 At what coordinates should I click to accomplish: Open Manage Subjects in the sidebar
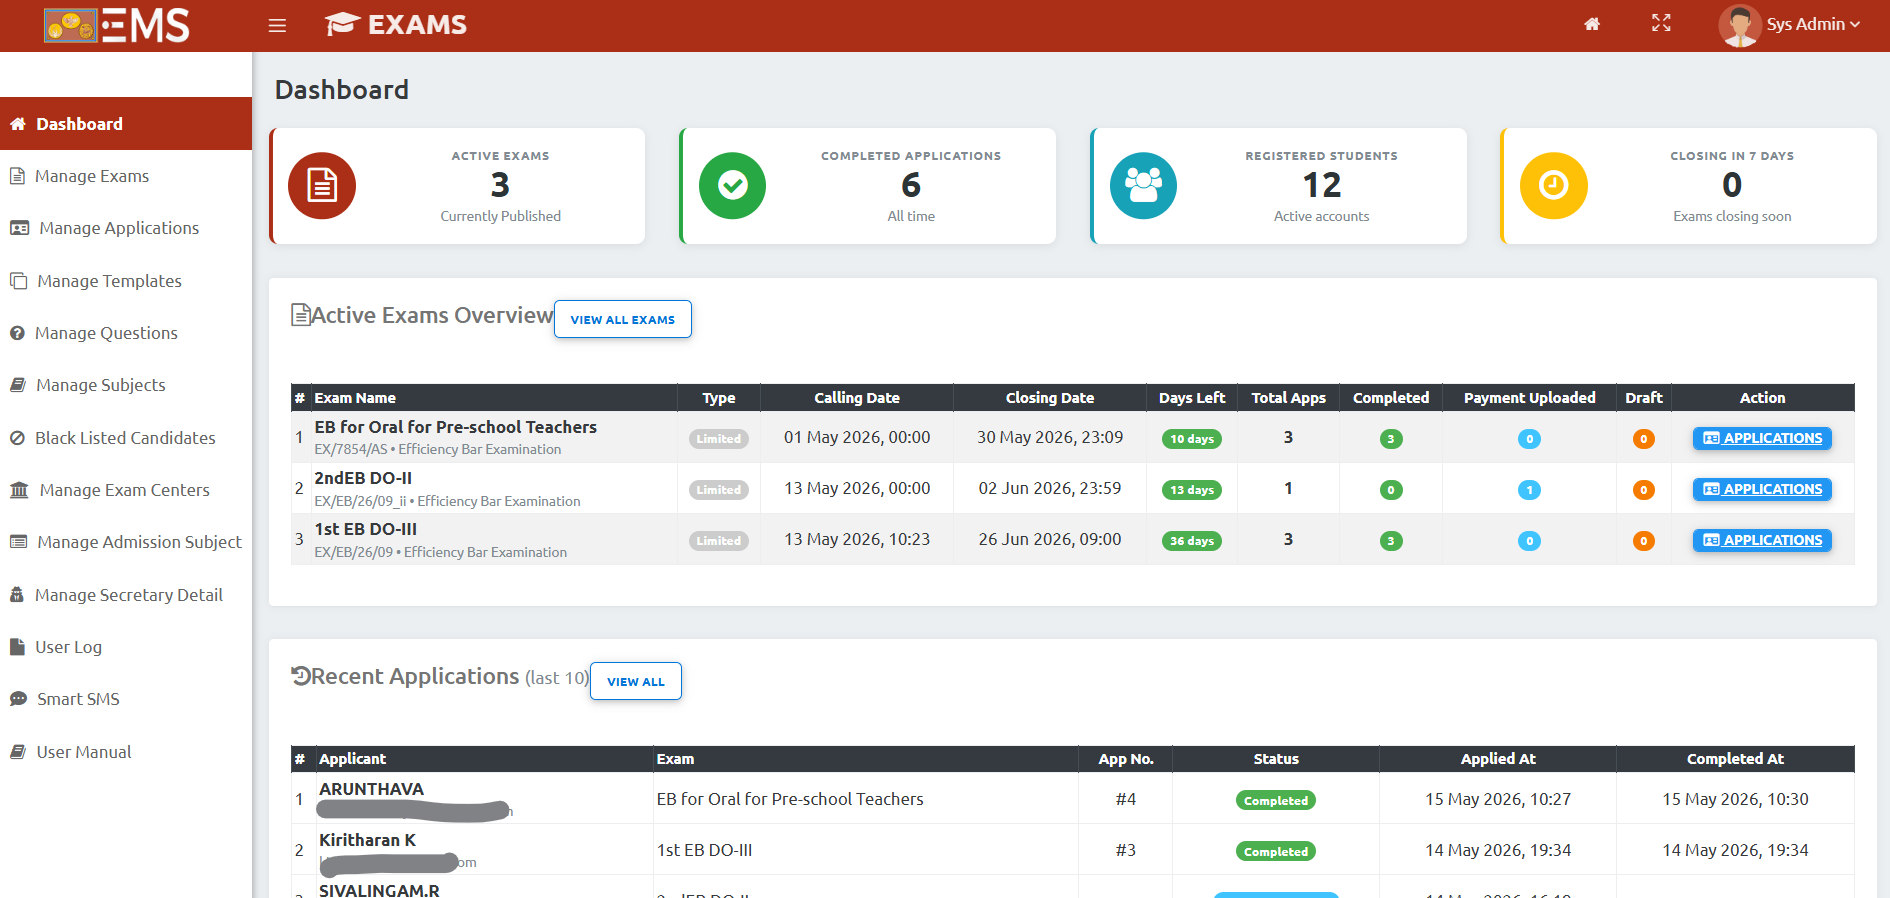click(x=126, y=385)
